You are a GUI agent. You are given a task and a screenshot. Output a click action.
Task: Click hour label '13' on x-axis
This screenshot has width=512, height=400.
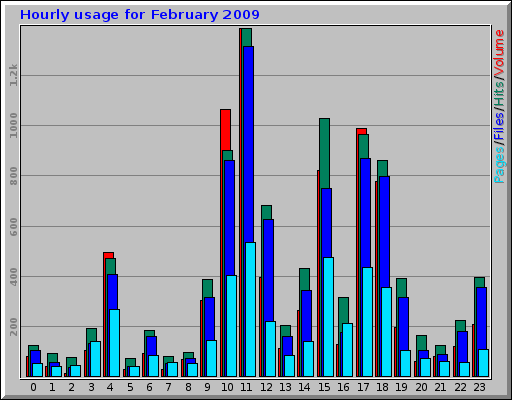pyautogui.click(x=285, y=387)
